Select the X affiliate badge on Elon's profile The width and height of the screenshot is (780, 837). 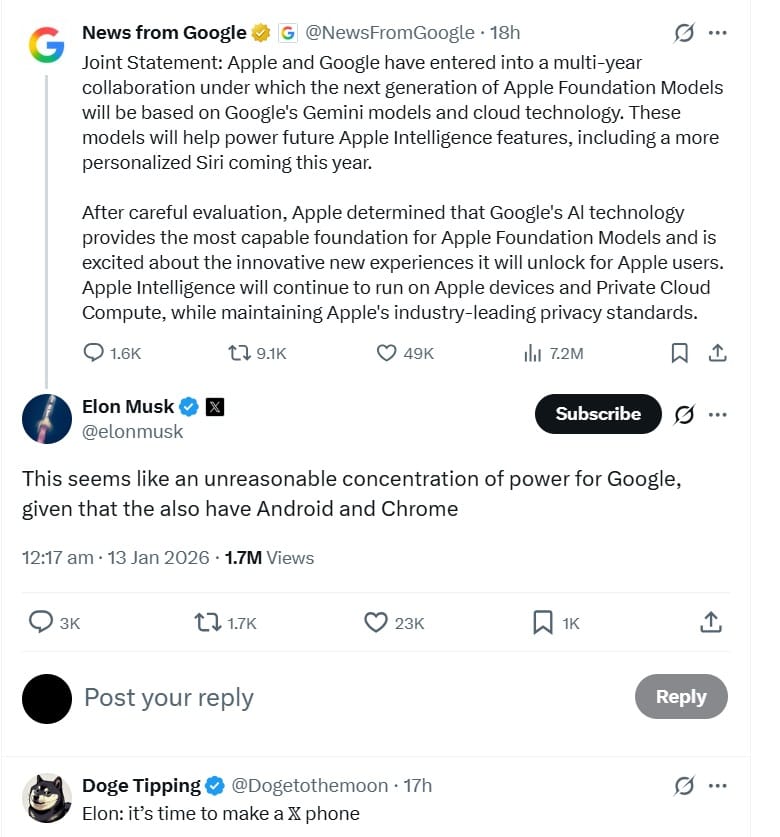[215, 406]
